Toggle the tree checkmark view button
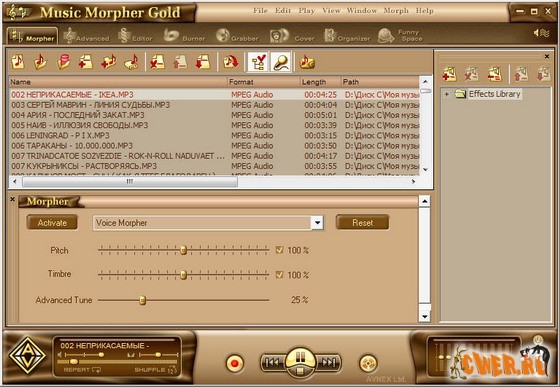Viewport: 560px width, 387px height. (x=258, y=62)
